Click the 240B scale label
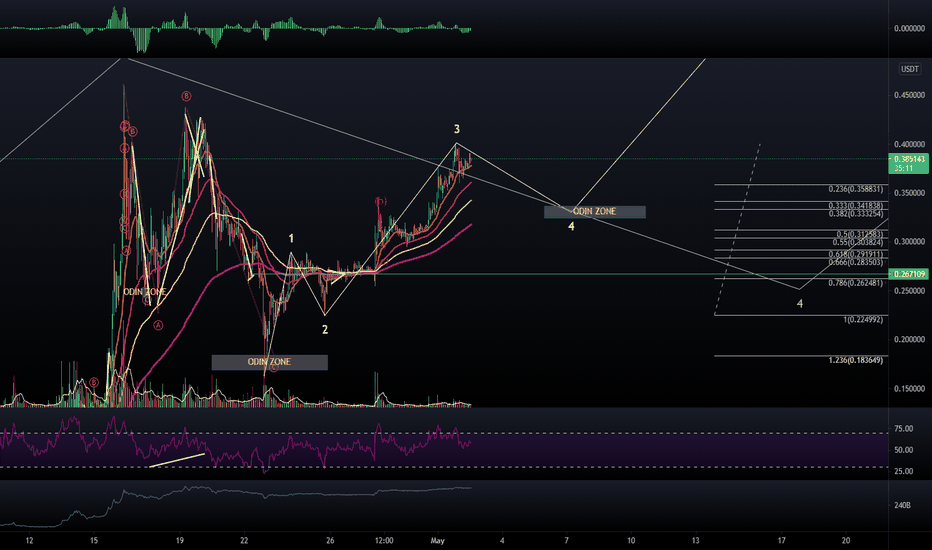The width and height of the screenshot is (932, 550). pos(902,505)
